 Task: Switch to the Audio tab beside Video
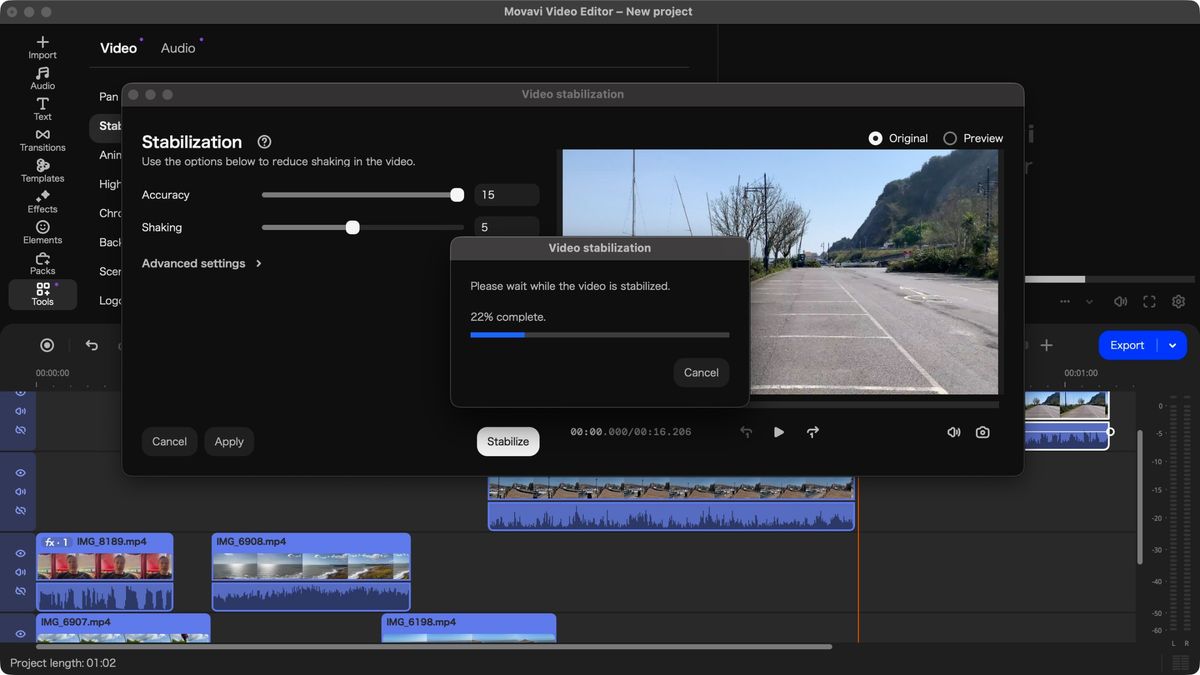[x=178, y=48]
